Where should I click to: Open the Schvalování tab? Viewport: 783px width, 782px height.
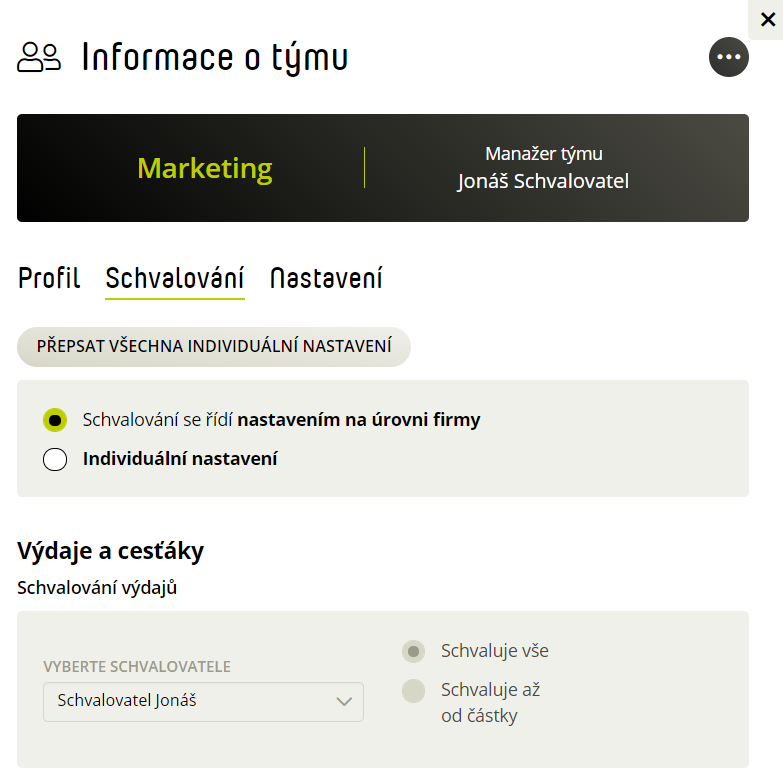175,278
